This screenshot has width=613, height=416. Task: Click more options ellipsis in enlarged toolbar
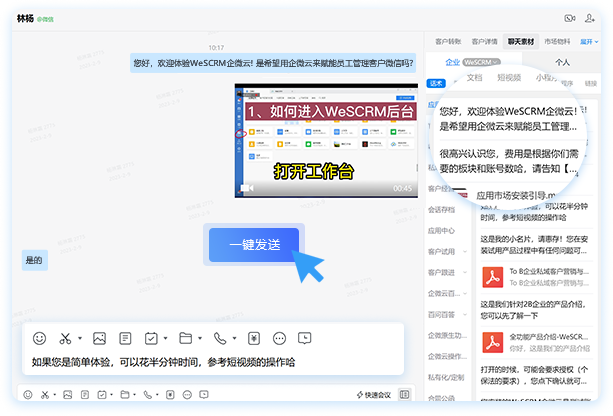[x=279, y=338]
